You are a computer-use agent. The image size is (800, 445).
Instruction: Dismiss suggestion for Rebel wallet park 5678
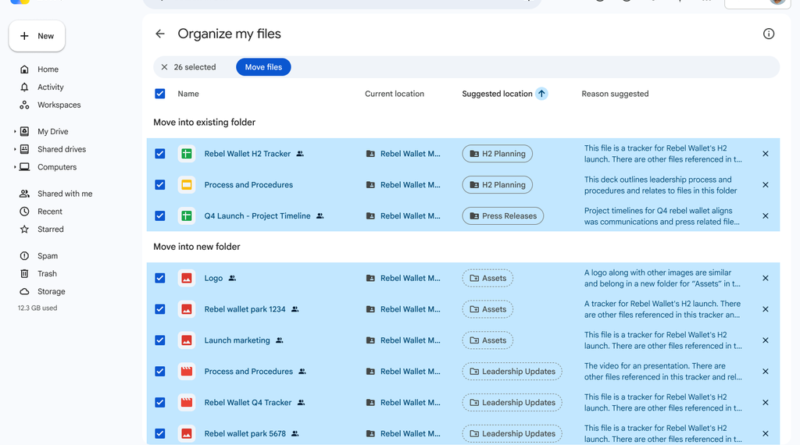tap(765, 434)
